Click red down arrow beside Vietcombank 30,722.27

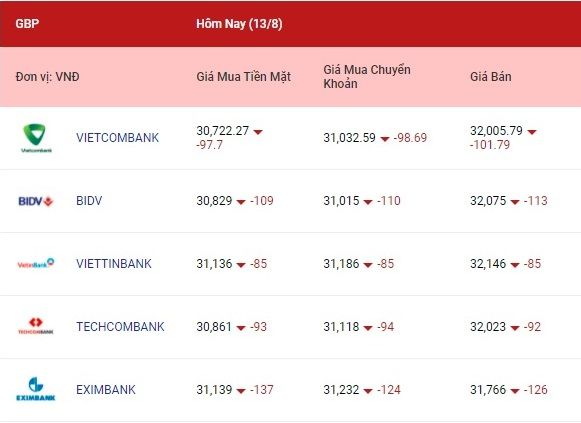[258, 132]
